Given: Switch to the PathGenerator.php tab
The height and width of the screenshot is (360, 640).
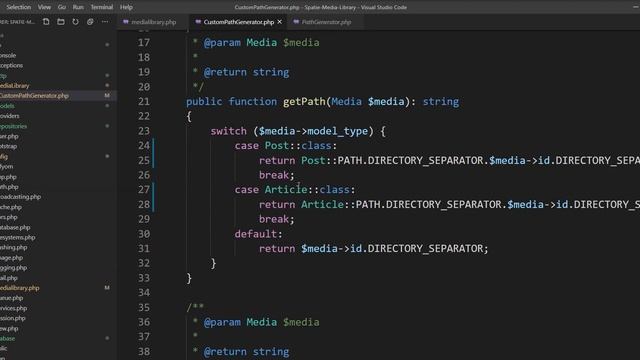Looking at the screenshot, I should pos(326,22).
